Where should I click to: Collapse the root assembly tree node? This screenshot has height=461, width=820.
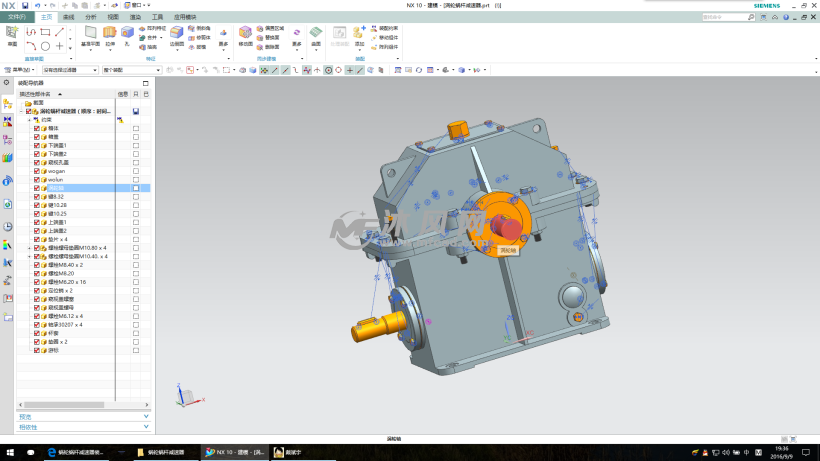21,111
